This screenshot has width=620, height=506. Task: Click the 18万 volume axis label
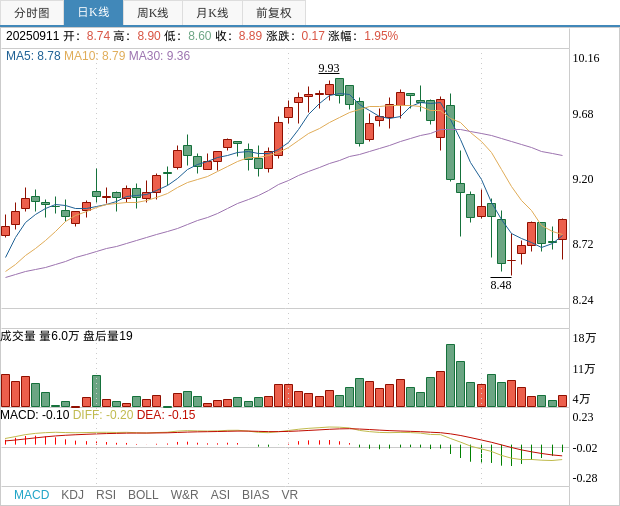click(x=584, y=338)
